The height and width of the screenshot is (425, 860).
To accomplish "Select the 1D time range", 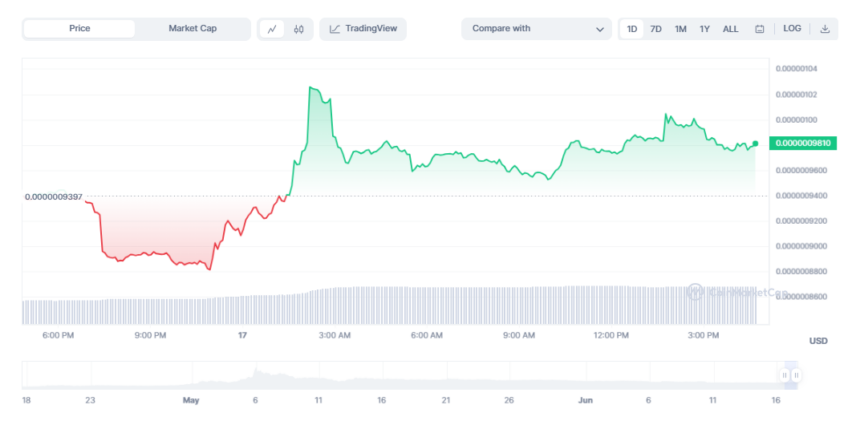I will tap(632, 29).
